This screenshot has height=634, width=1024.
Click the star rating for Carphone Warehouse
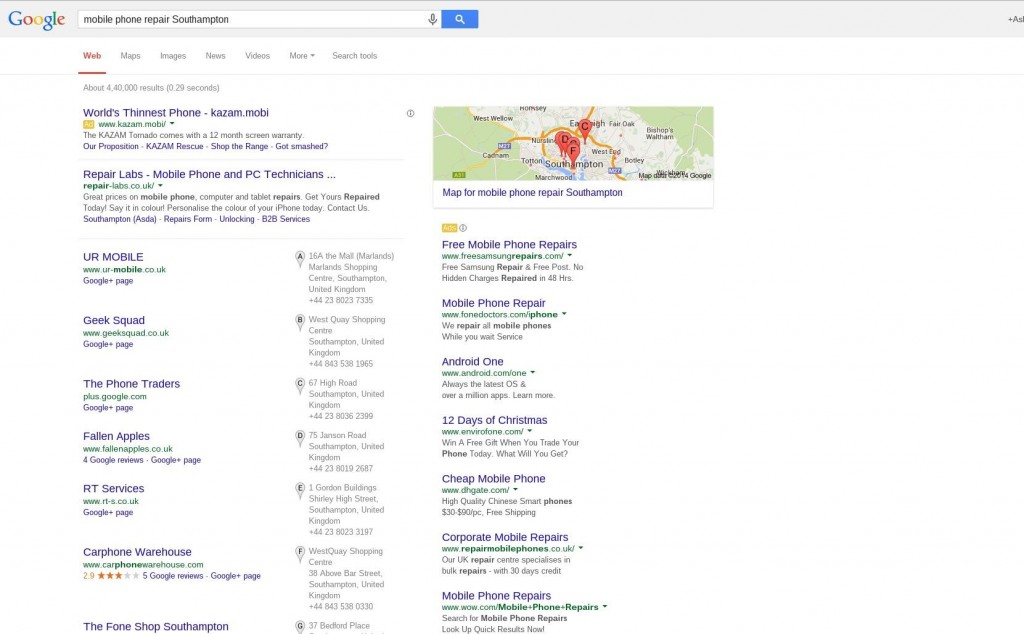pyautogui.click(x=118, y=576)
